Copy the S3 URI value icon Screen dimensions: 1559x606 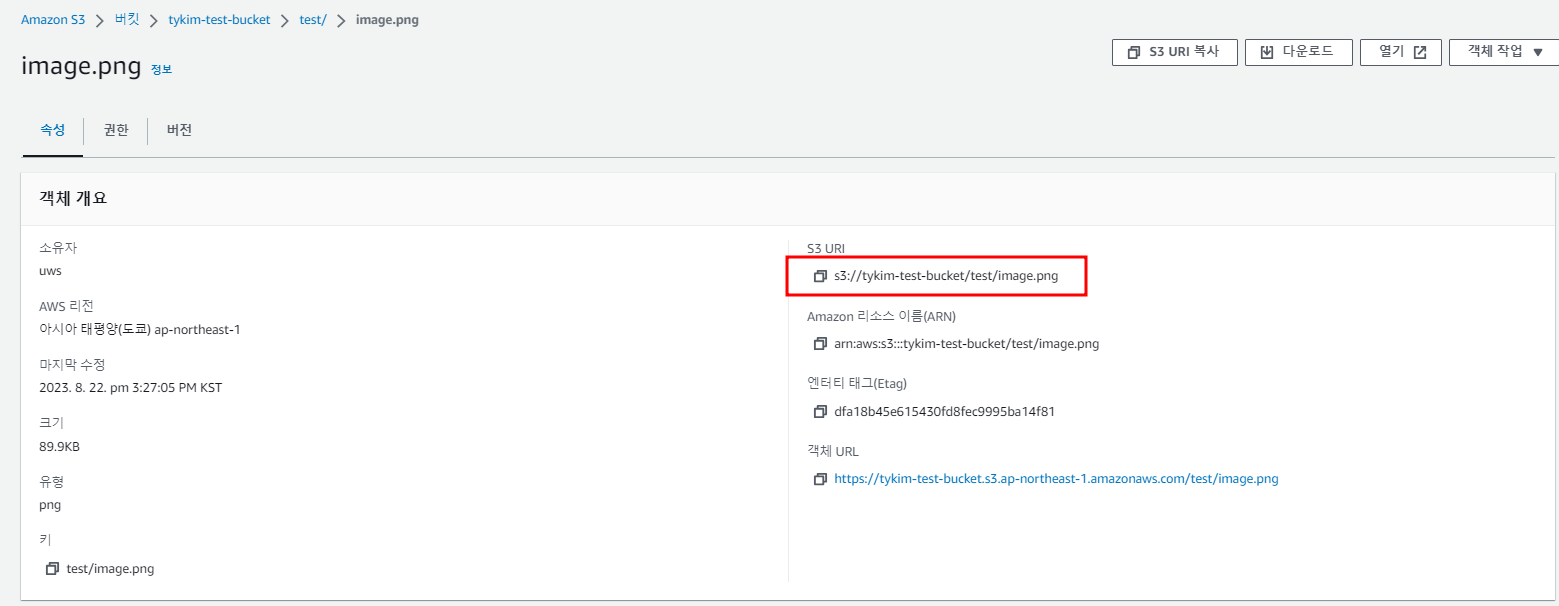click(820, 276)
